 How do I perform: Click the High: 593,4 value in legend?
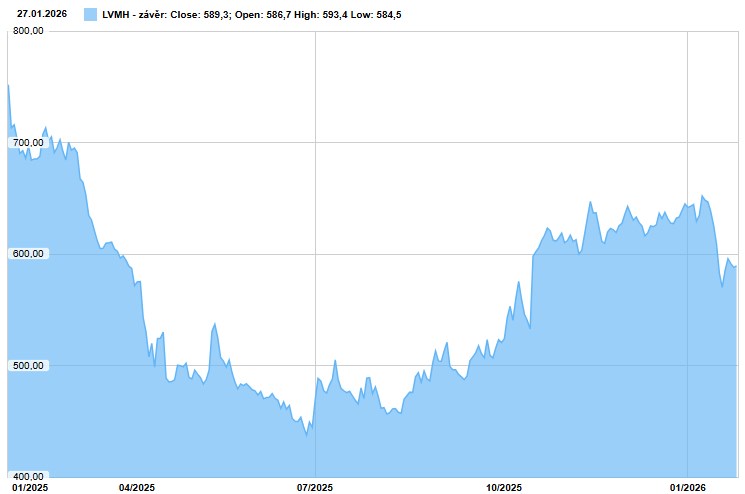328,15
